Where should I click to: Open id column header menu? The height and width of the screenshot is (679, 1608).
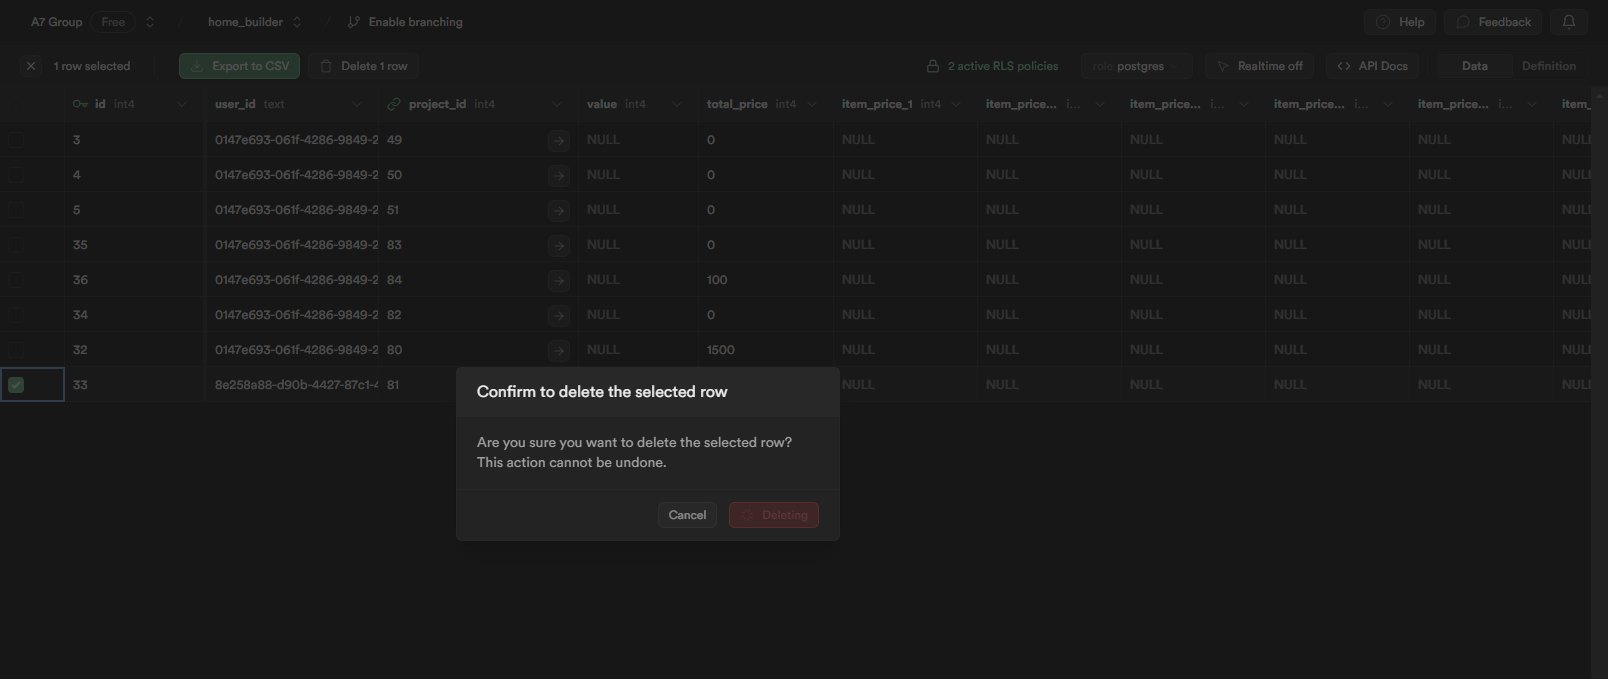[182, 104]
